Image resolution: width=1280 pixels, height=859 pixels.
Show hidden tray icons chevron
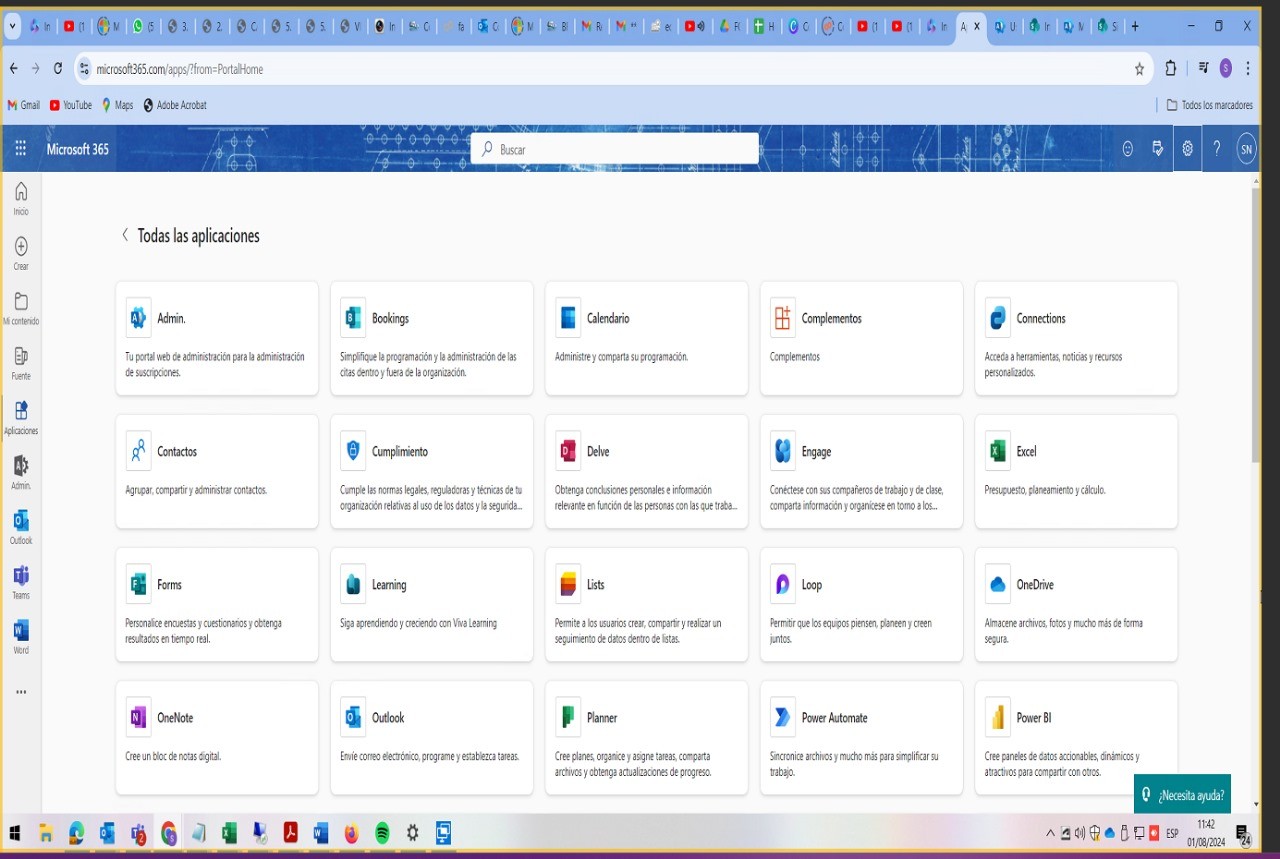pyautogui.click(x=1050, y=832)
